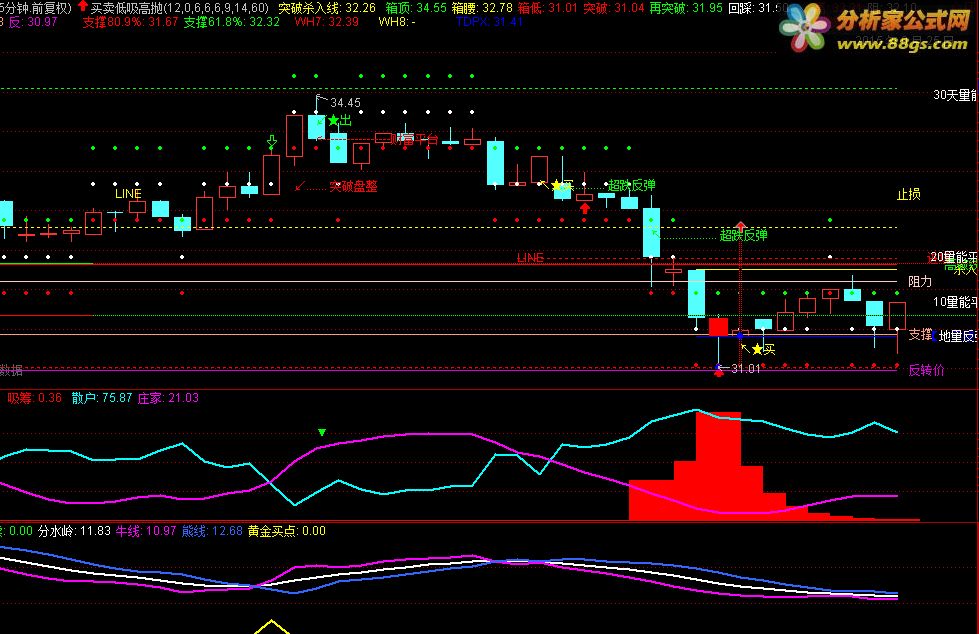Click the flag marker beside 34.45 high
Viewport: 979px width, 634px height.
pos(321,99)
